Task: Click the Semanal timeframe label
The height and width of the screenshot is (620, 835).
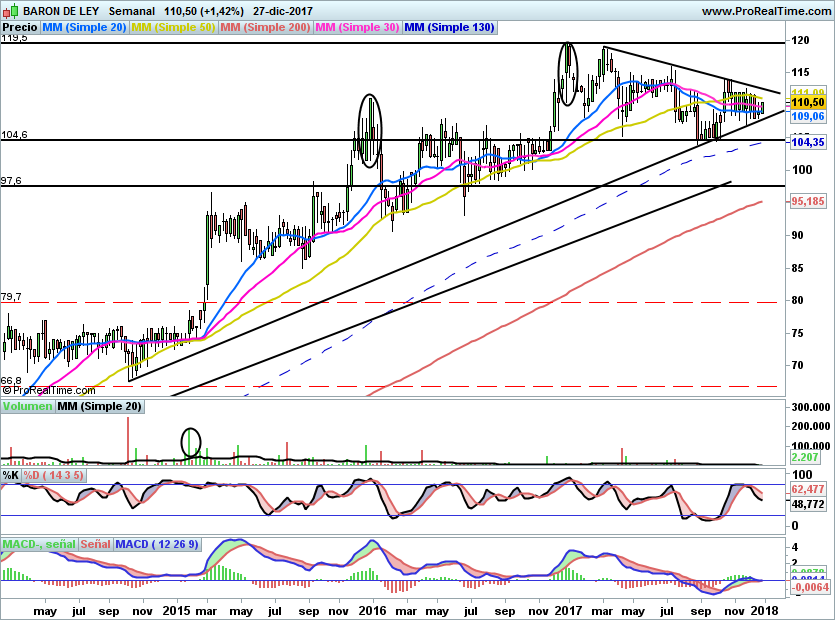Action: click(x=131, y=11)
